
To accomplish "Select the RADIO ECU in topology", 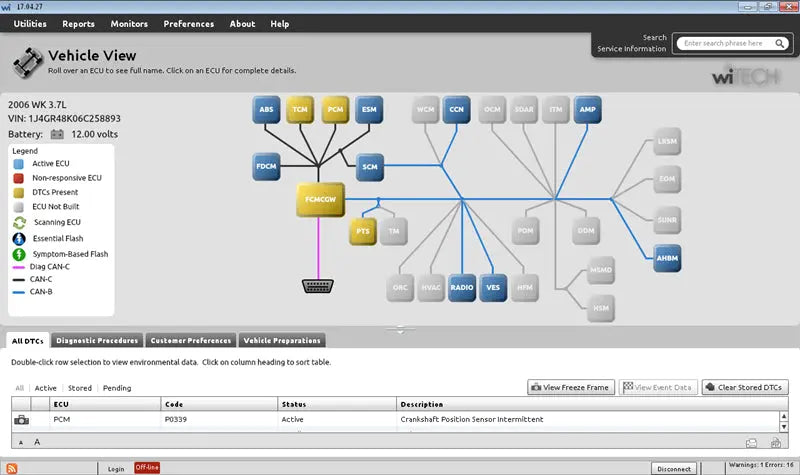I will coord(461,287).
